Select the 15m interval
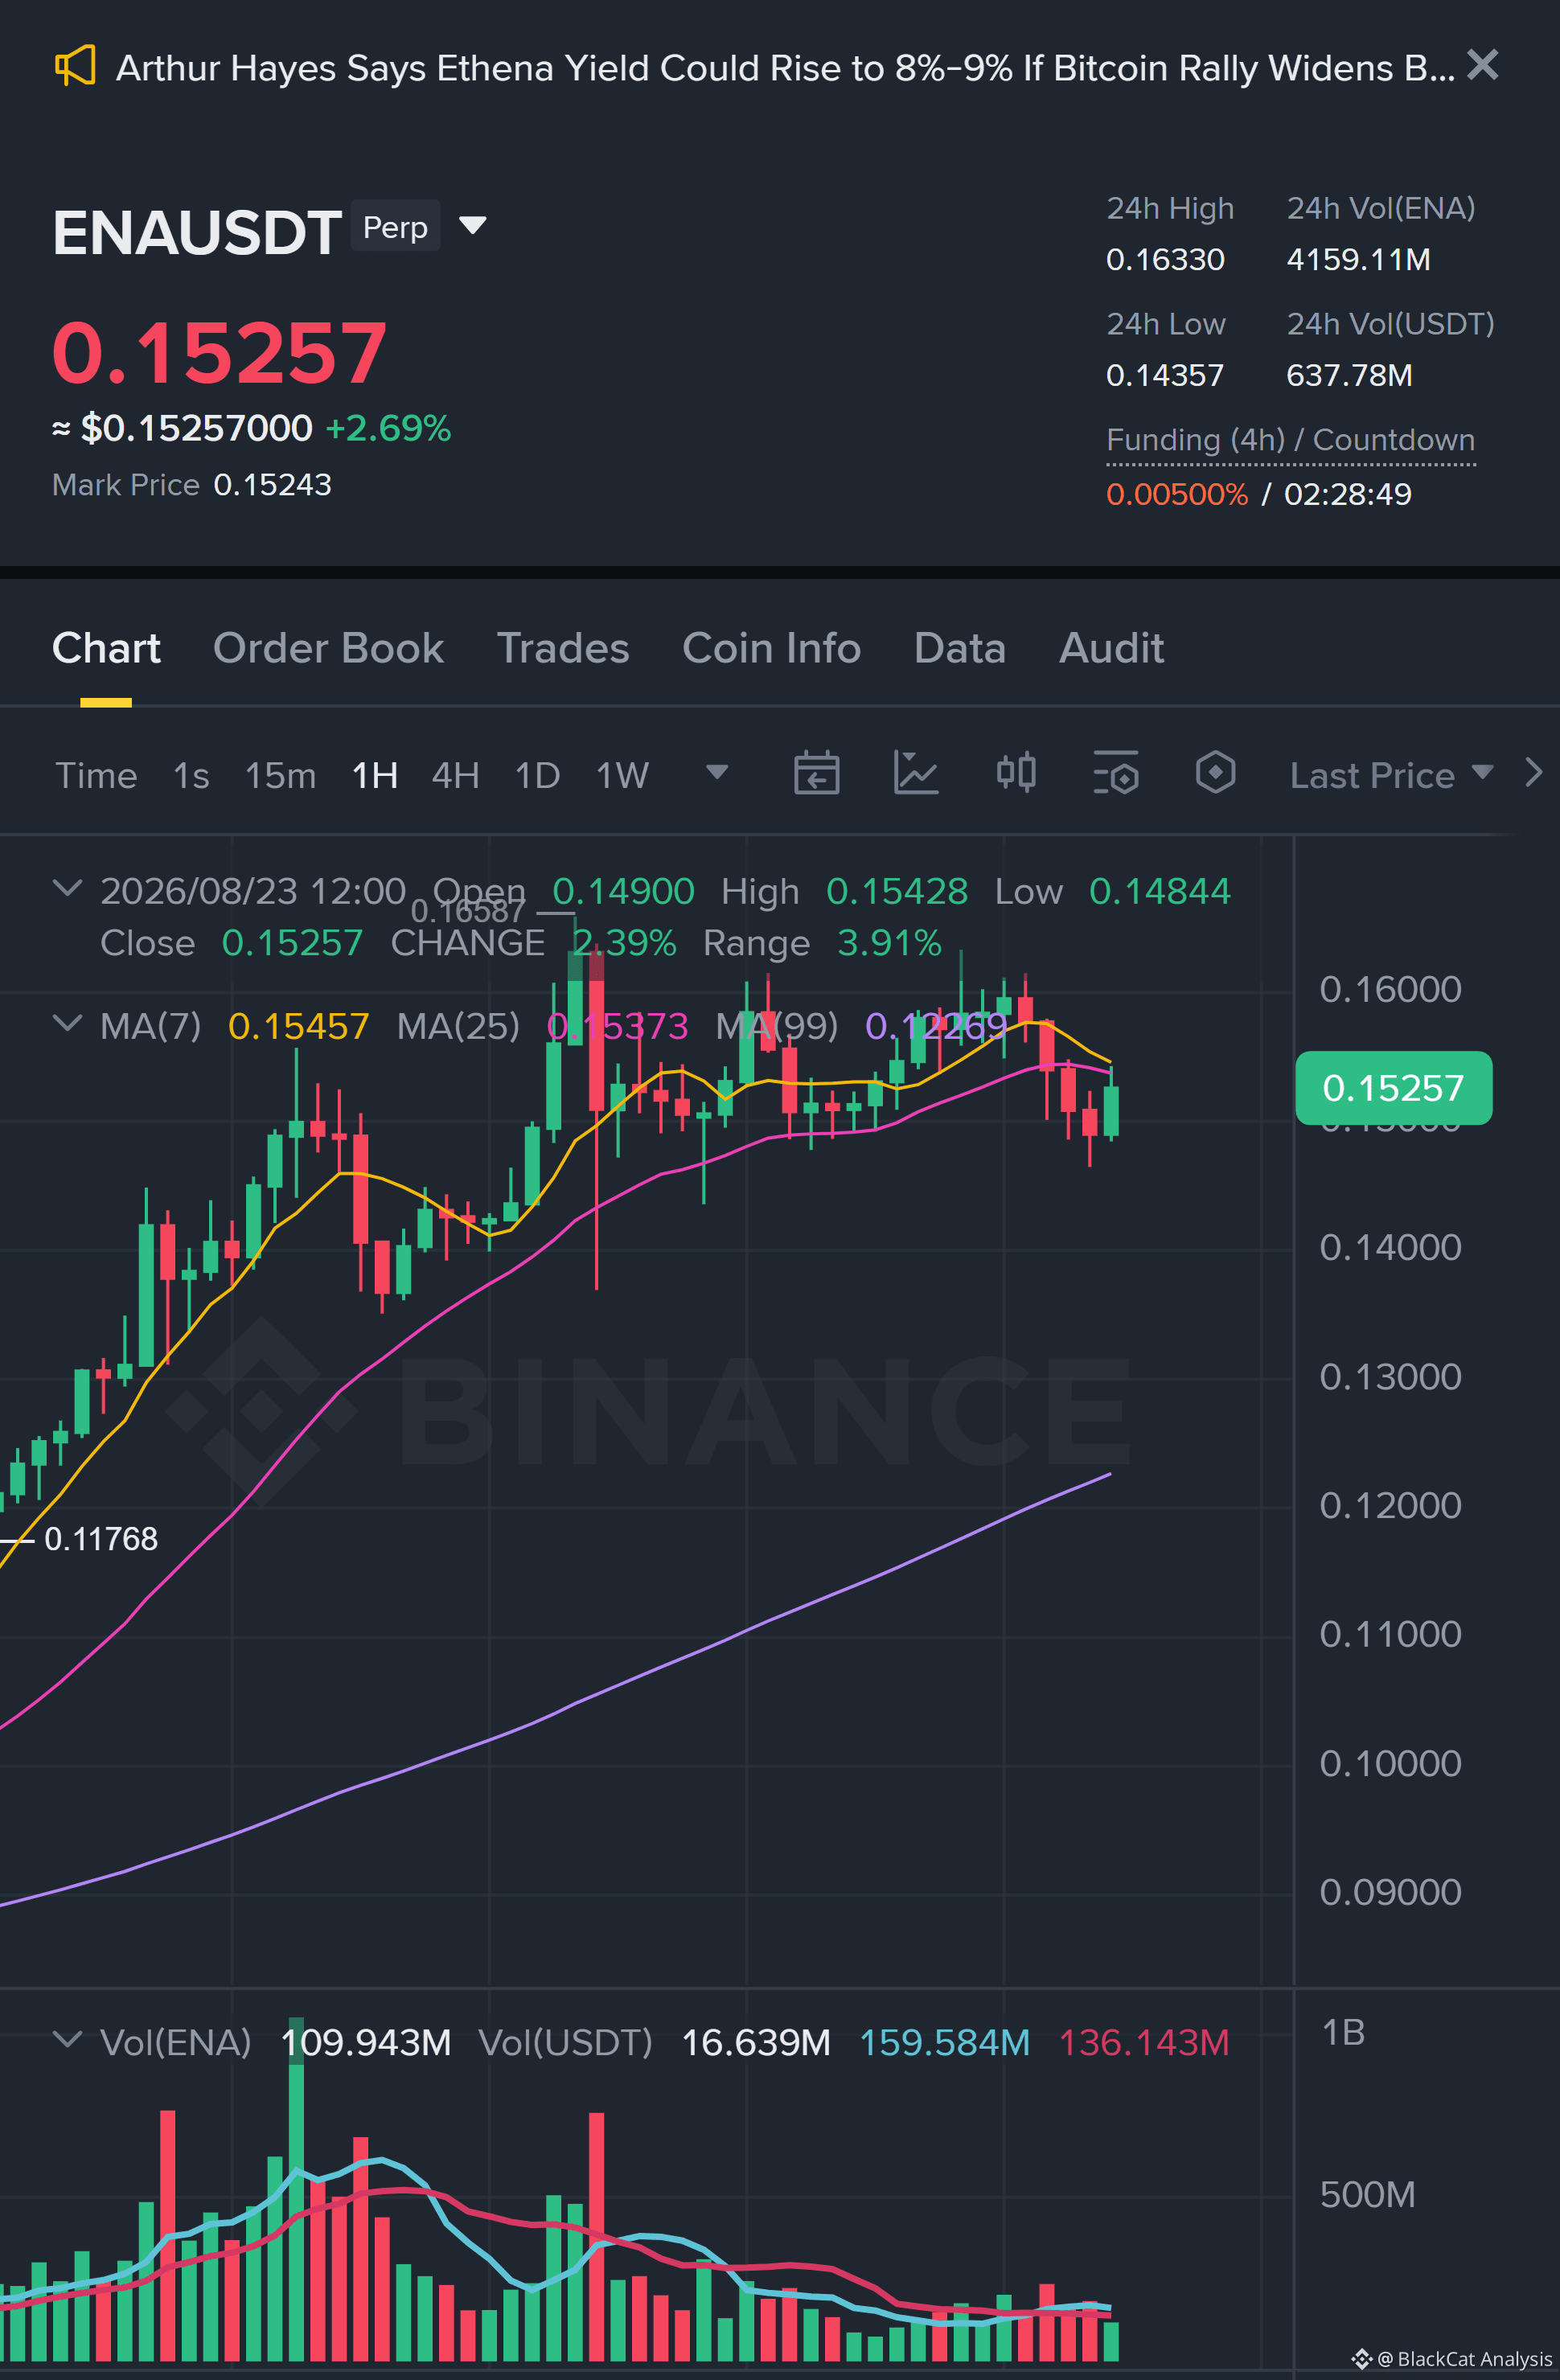The image size is (1560, 2380). (x=280, y=775)
